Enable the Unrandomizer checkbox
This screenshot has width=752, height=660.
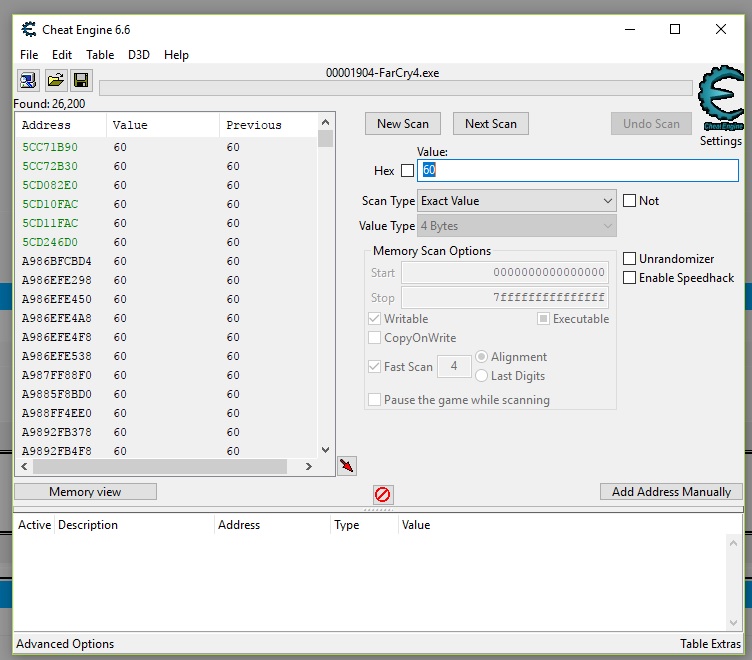tap(629, 259)
